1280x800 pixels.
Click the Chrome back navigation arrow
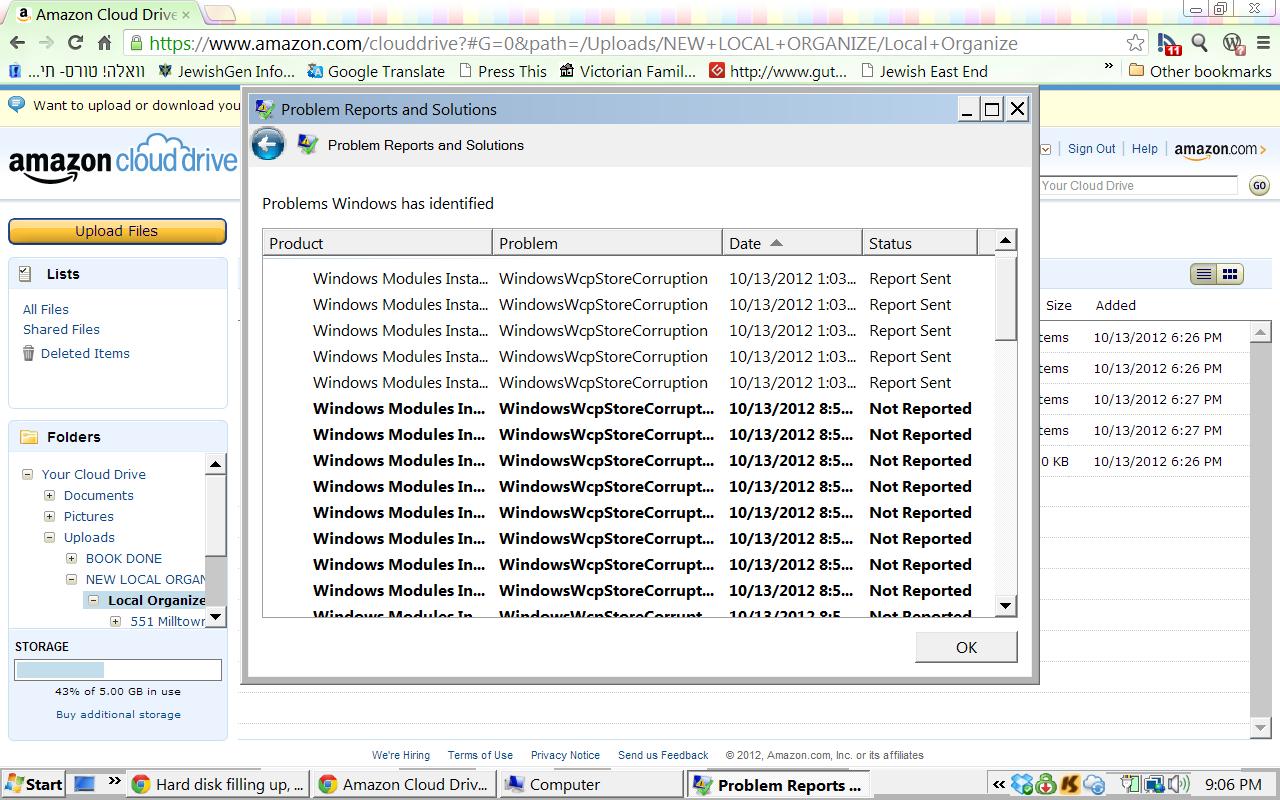tap(17, 42)
